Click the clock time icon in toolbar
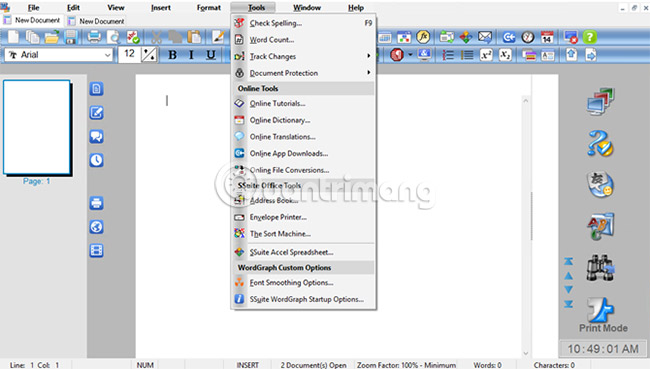The image size is (650, 369). [528, 37]
